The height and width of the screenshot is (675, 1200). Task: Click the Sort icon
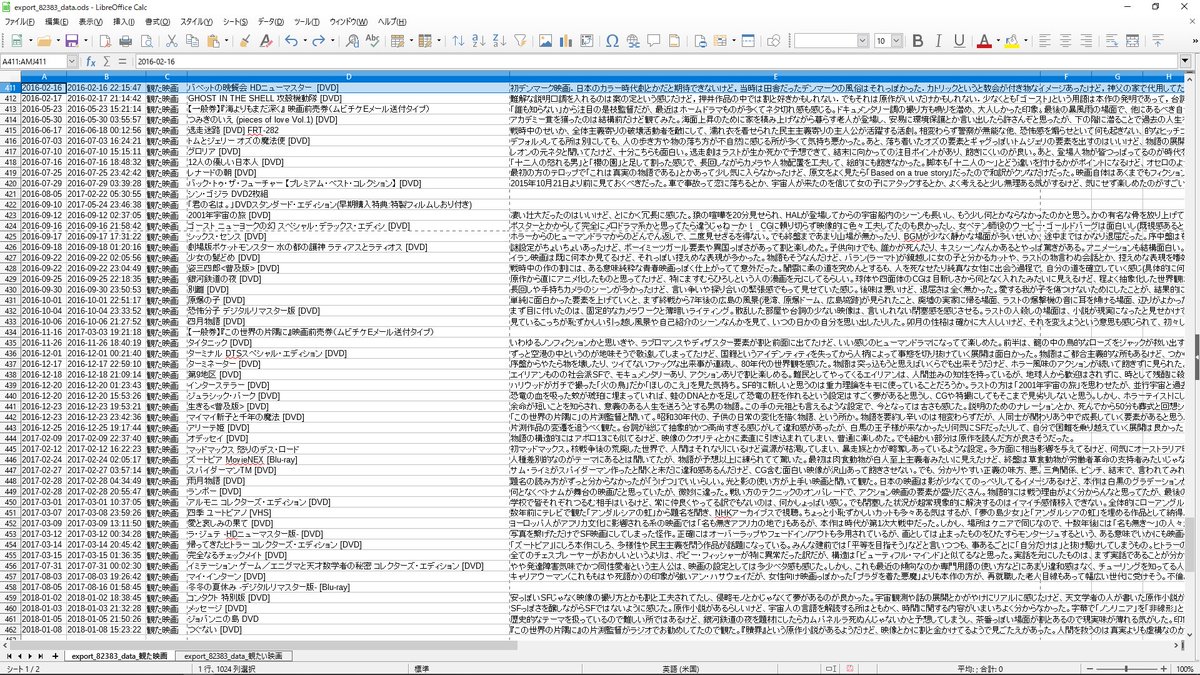[x=459, y=41]
